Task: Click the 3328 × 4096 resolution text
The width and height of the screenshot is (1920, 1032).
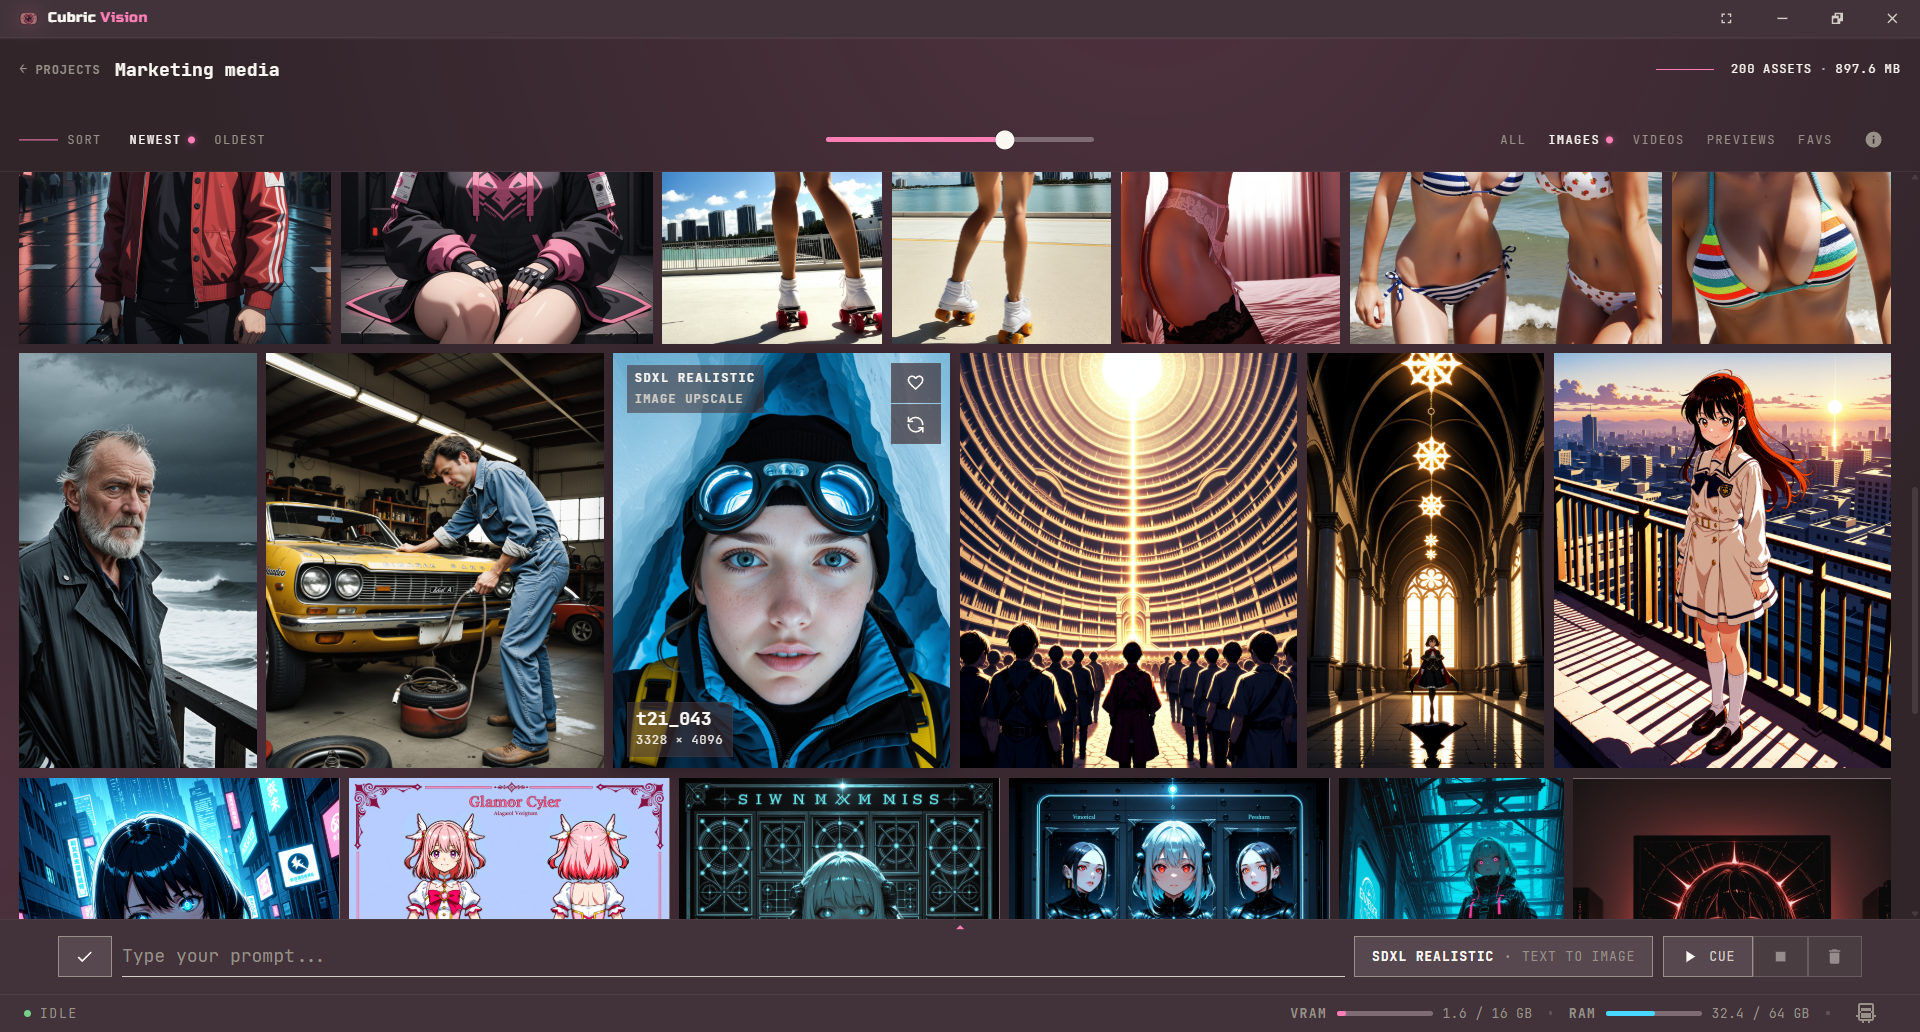Action: 679,740
